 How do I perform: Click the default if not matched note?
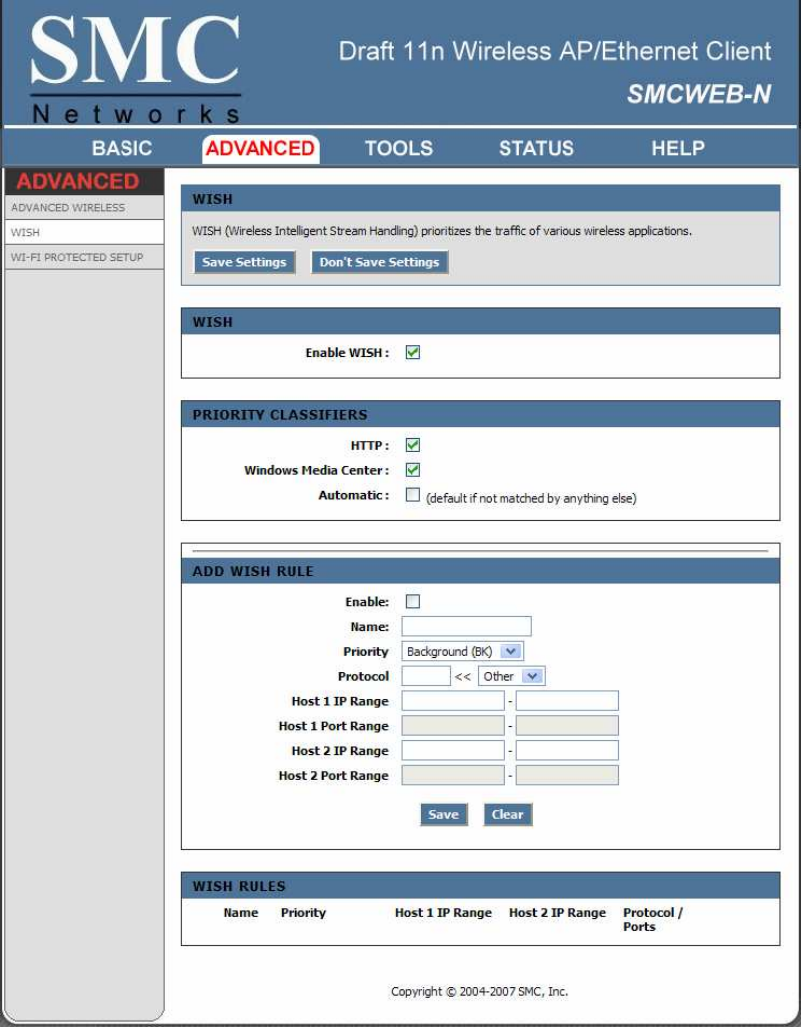pos(531,498)
